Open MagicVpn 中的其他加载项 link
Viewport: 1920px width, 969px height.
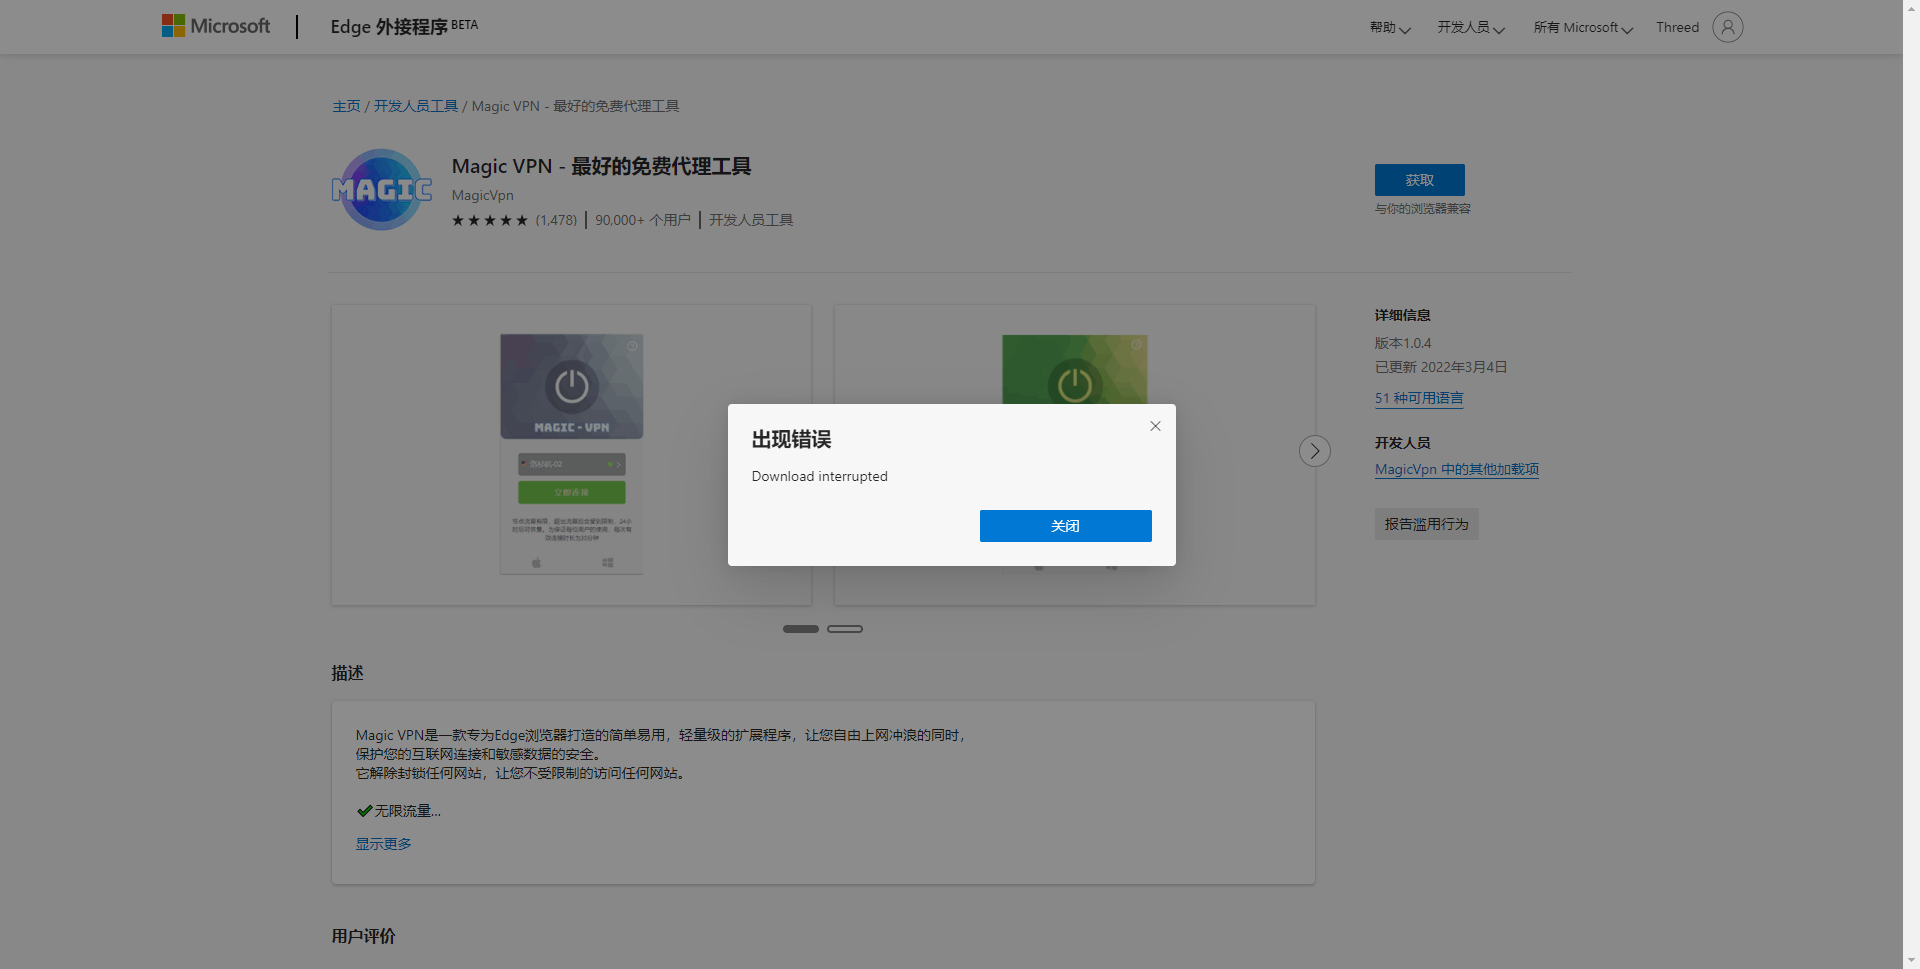(x=1457, y=469)
